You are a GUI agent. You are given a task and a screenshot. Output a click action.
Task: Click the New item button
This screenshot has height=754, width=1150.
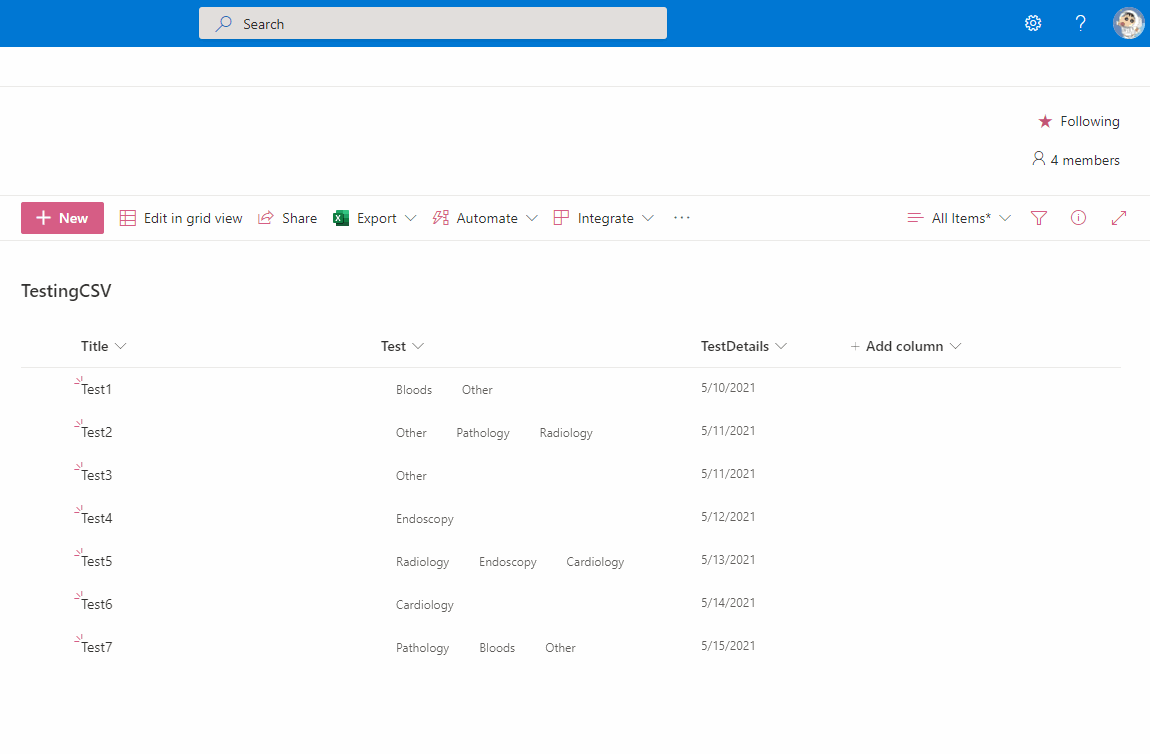[62, 218]
